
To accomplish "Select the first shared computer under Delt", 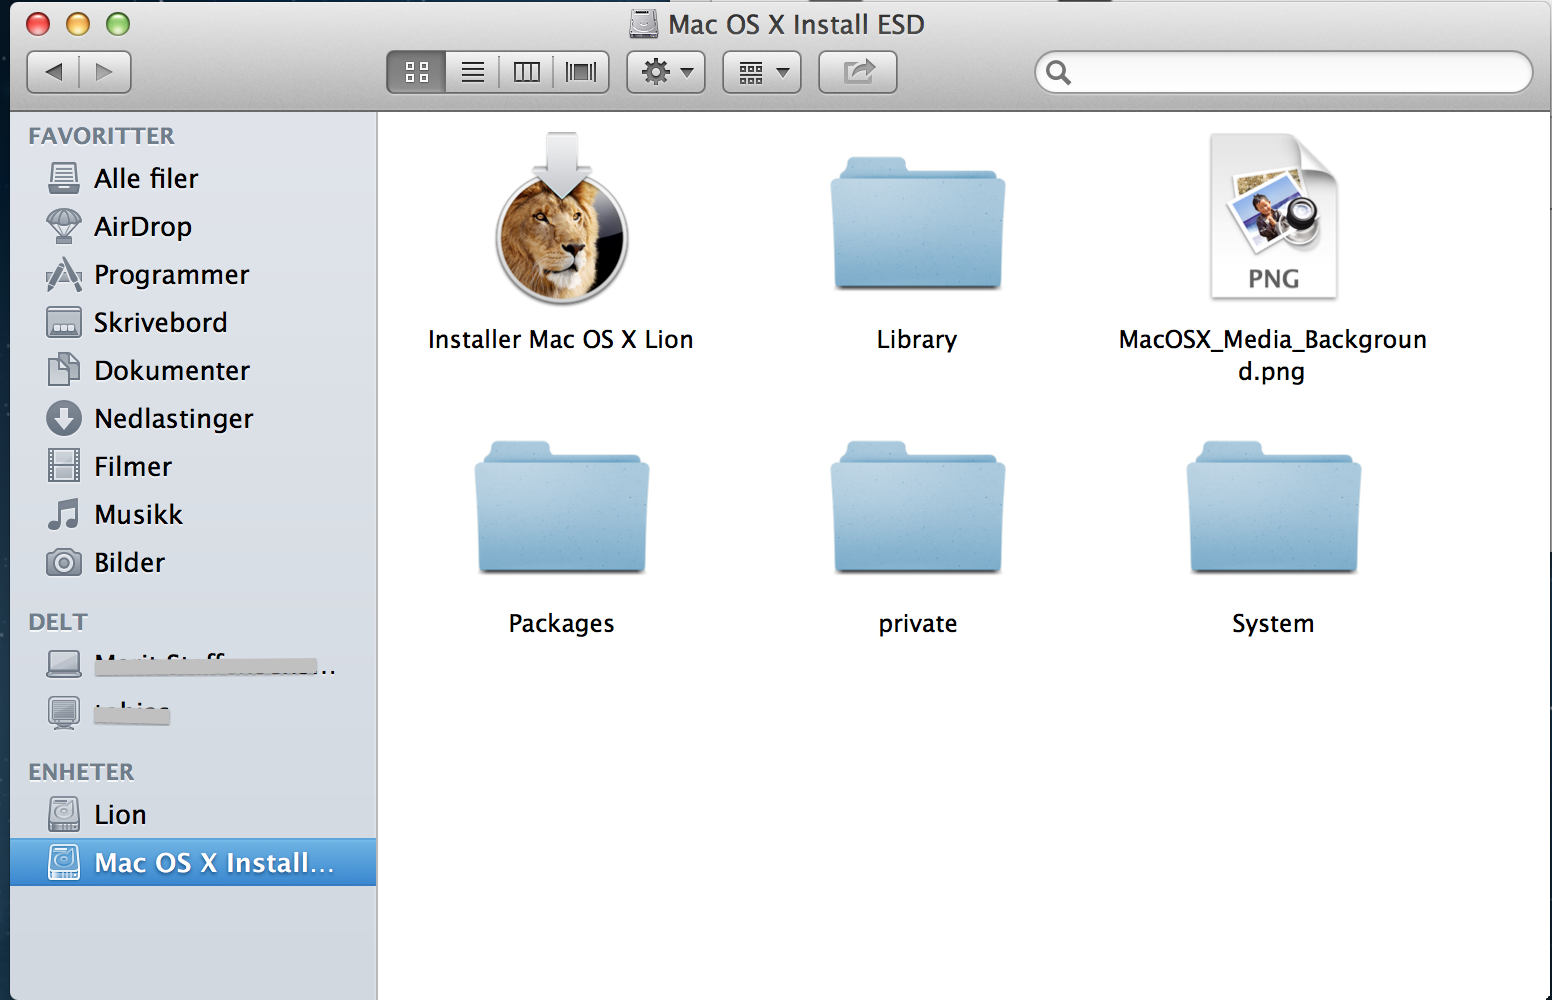I will 193,663.
